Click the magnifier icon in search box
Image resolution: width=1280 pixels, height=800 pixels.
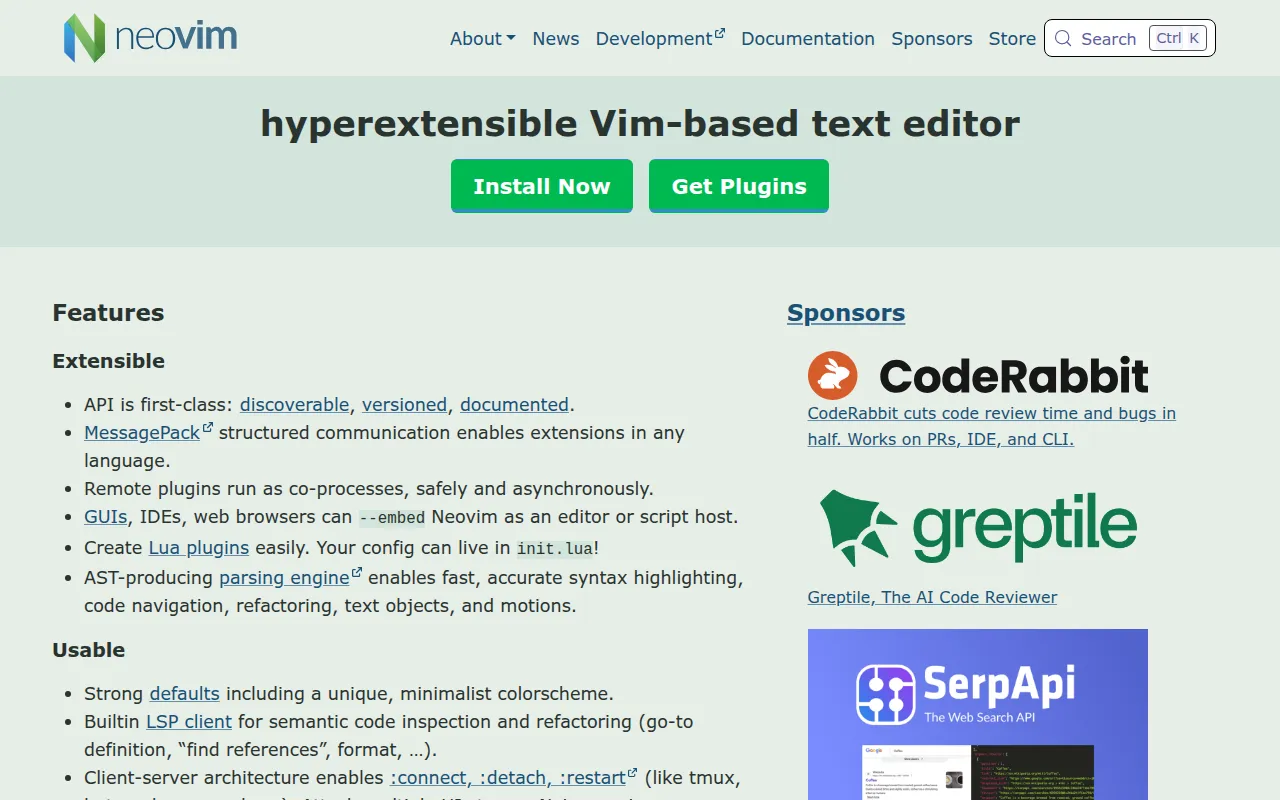(1063, 39)
